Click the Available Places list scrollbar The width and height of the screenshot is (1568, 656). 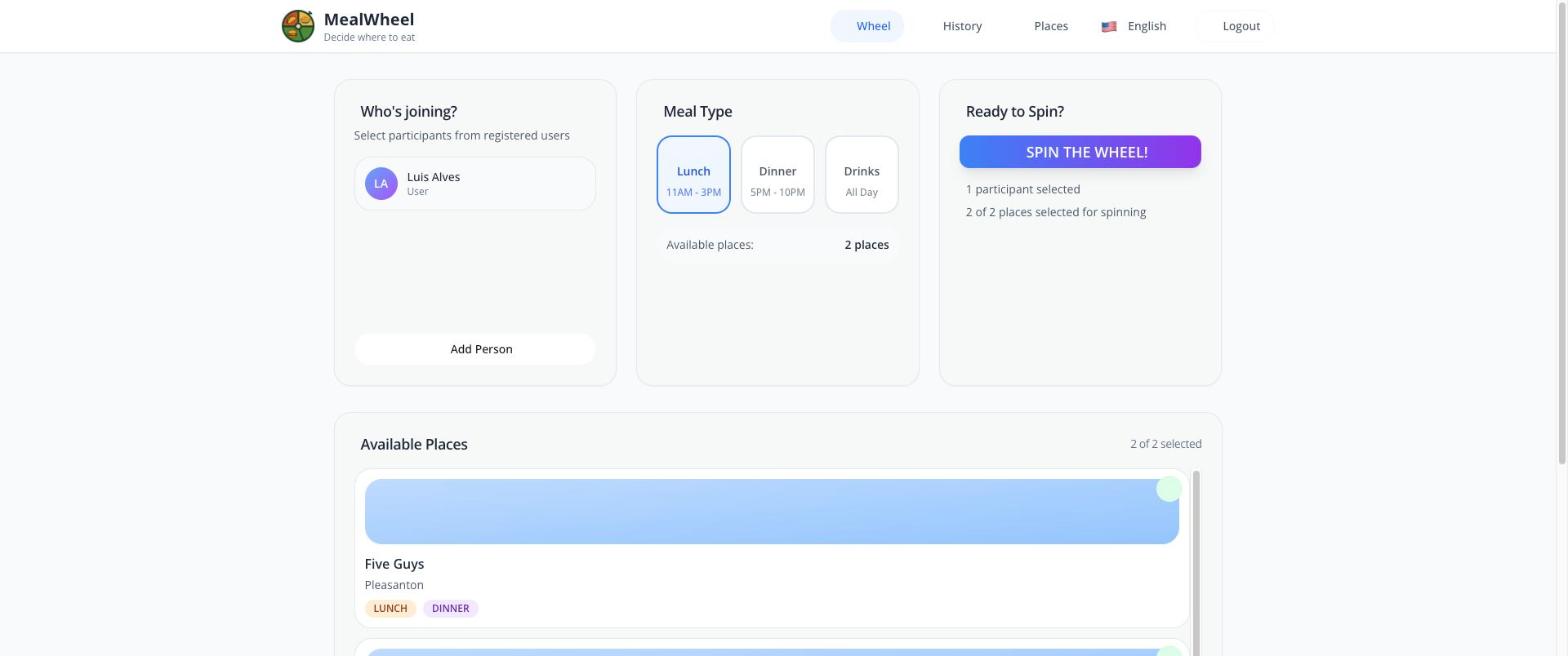pos(1196,562)
